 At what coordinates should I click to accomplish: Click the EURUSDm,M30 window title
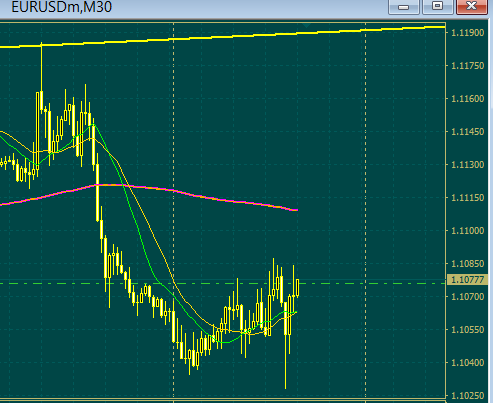tap(62, 7)
